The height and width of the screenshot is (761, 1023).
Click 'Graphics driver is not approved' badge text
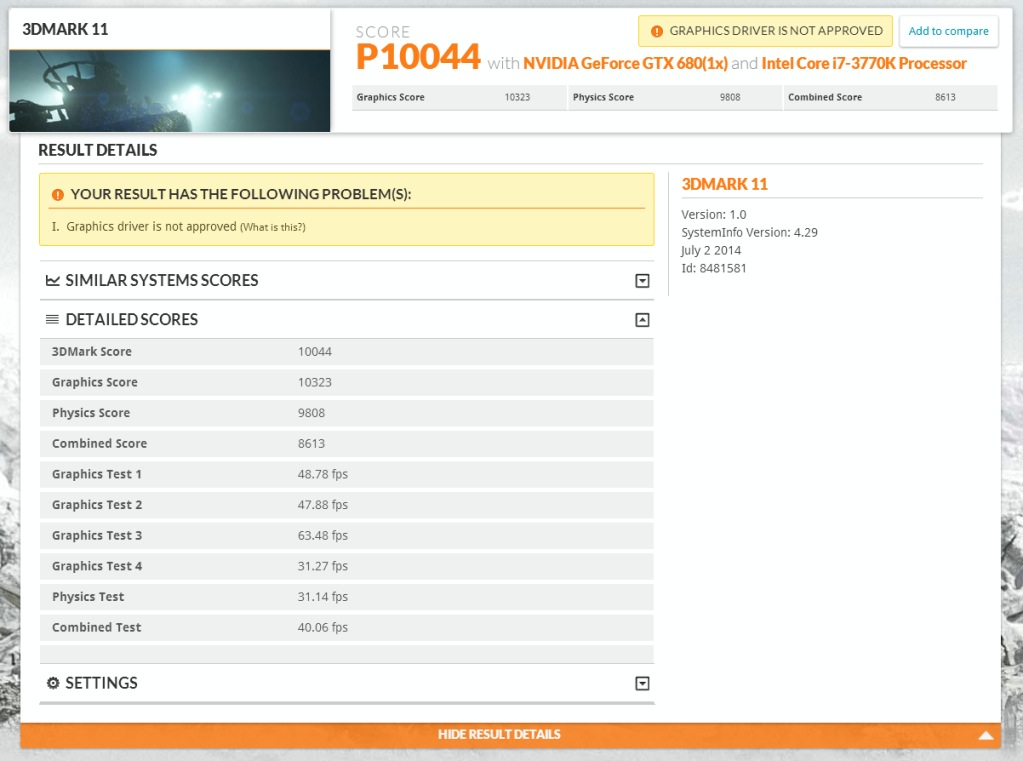click(775, 31)
